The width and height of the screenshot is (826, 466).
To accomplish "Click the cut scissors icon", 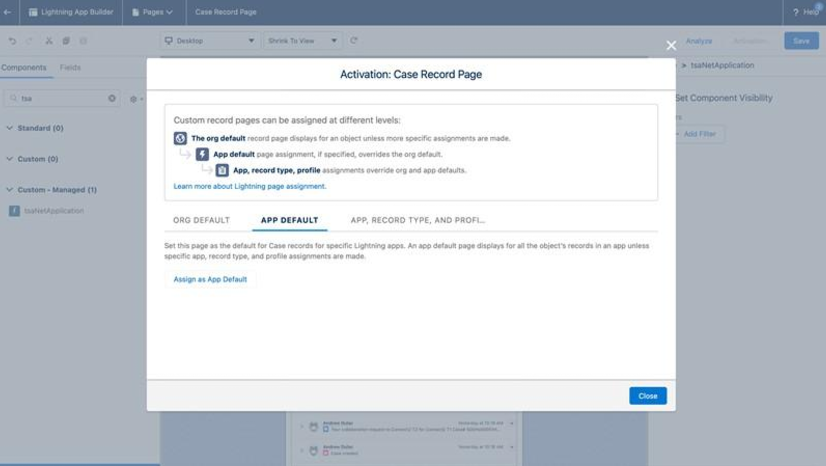I will [x=48, y=41].
